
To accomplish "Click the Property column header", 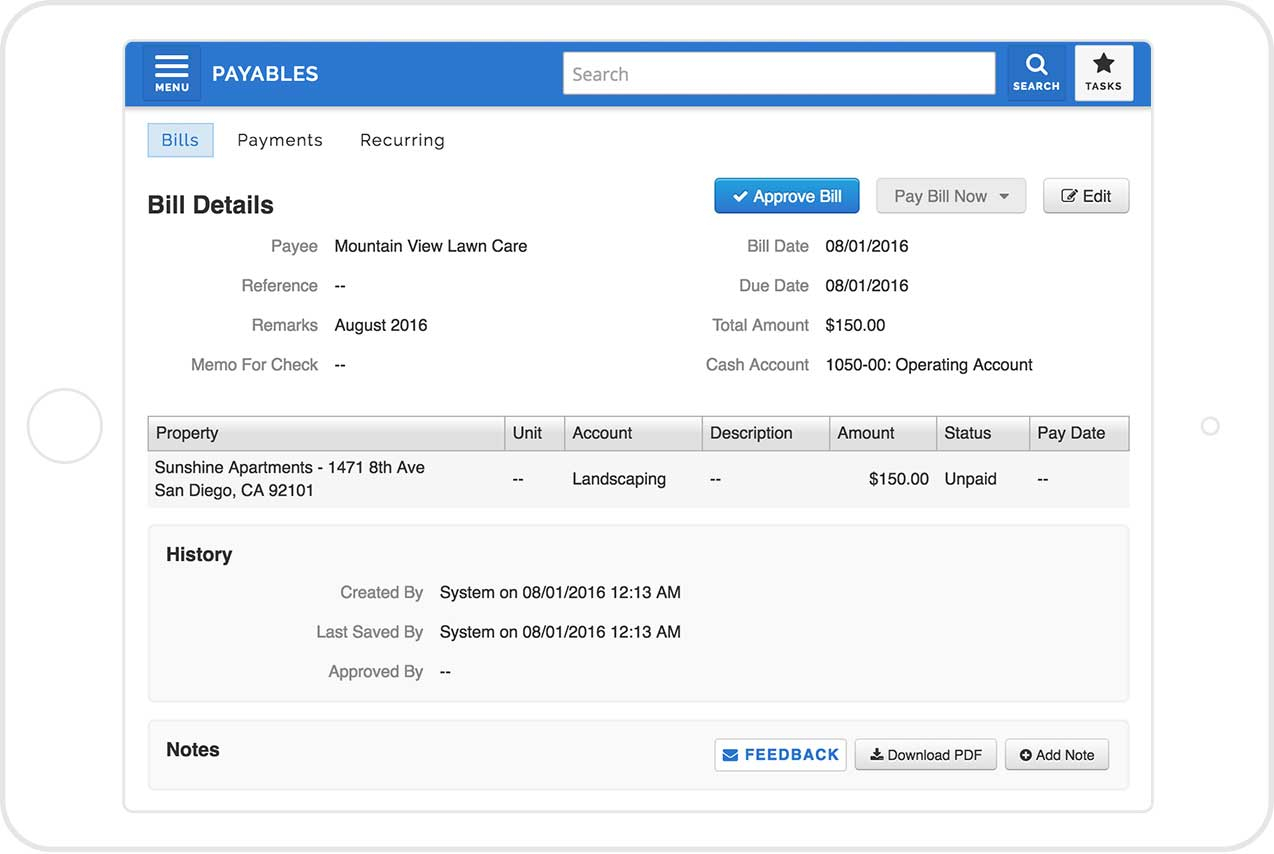I will point(326,433).
